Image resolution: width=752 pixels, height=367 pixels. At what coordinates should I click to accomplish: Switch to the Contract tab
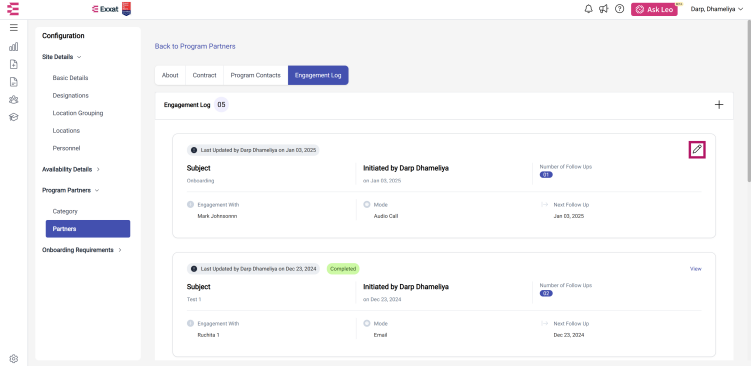204,75
